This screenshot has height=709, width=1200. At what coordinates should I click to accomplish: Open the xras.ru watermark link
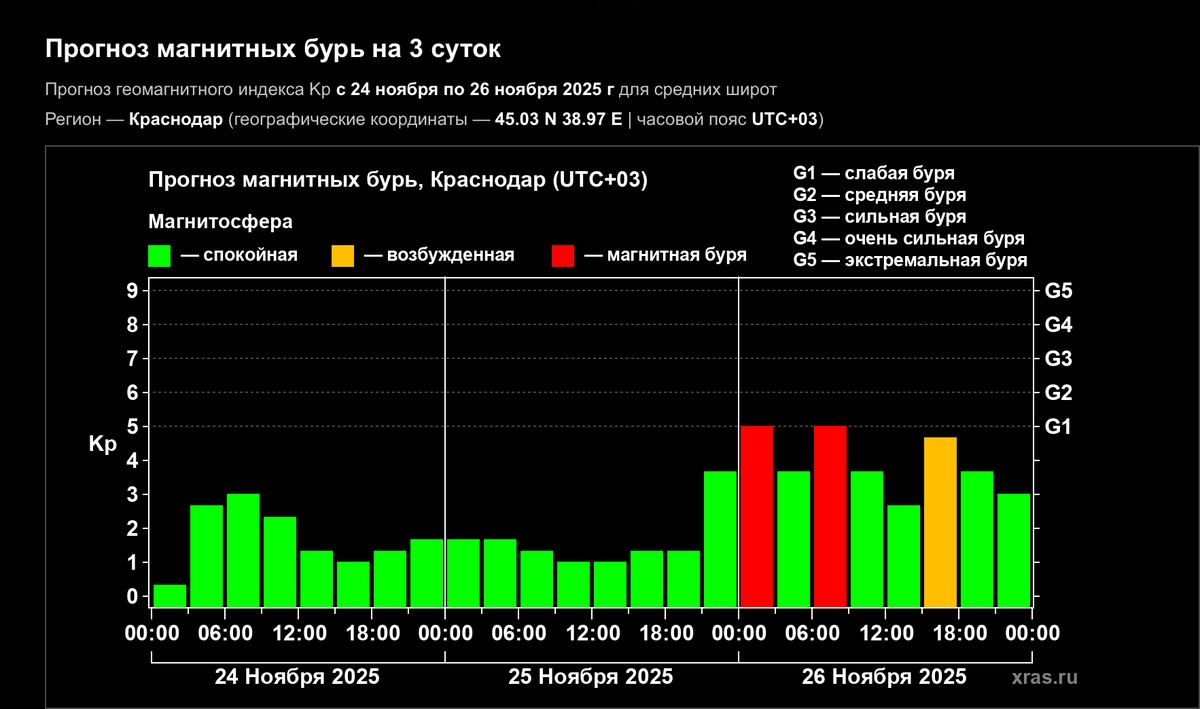pos(1044,677)
